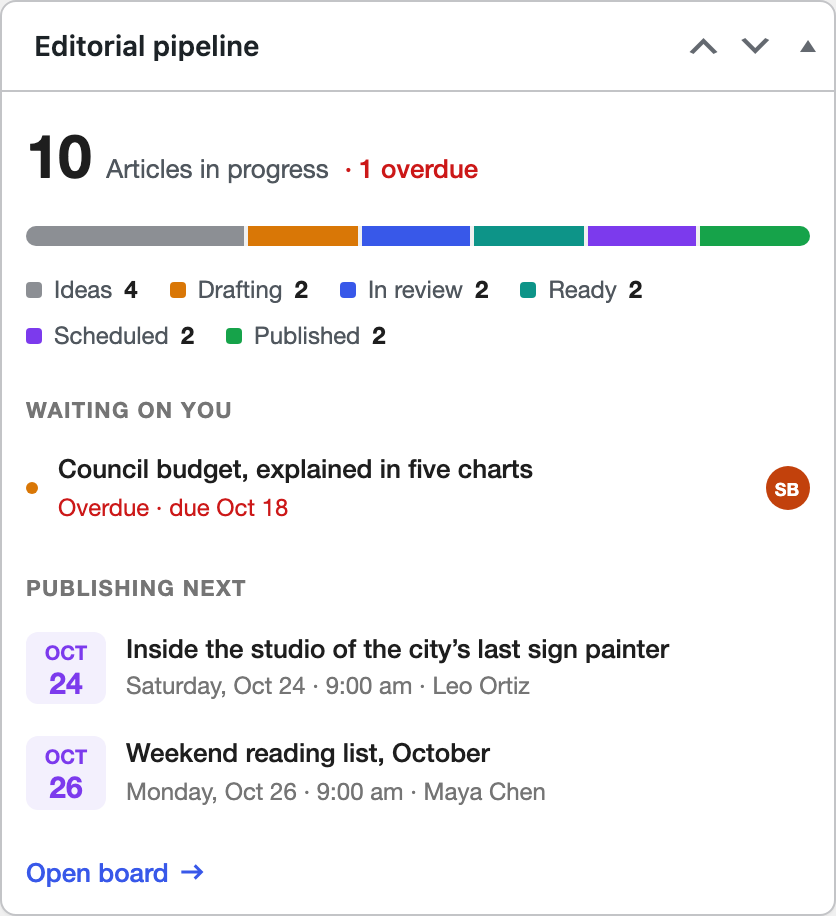The width and height of the screenshot is (836, 916).
Task: Select the teal Ready bar segment
Action: point(529,236)
